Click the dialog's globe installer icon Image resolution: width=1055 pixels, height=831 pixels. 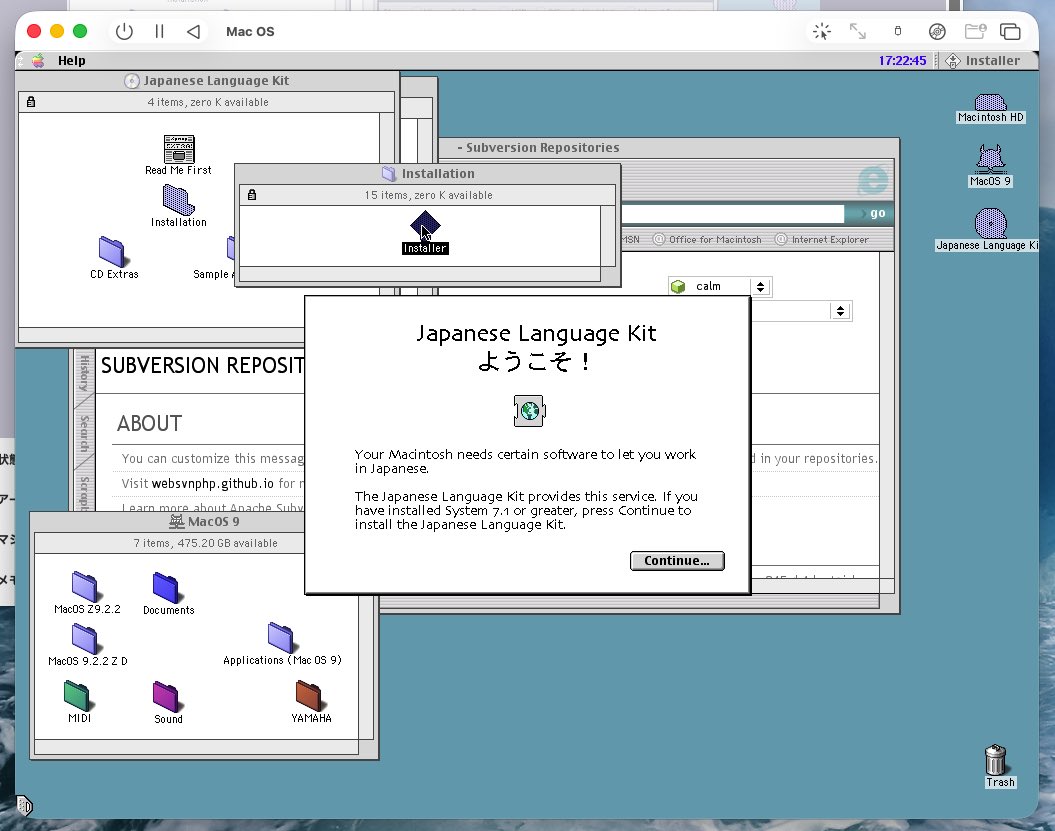(x=529, y=410)
